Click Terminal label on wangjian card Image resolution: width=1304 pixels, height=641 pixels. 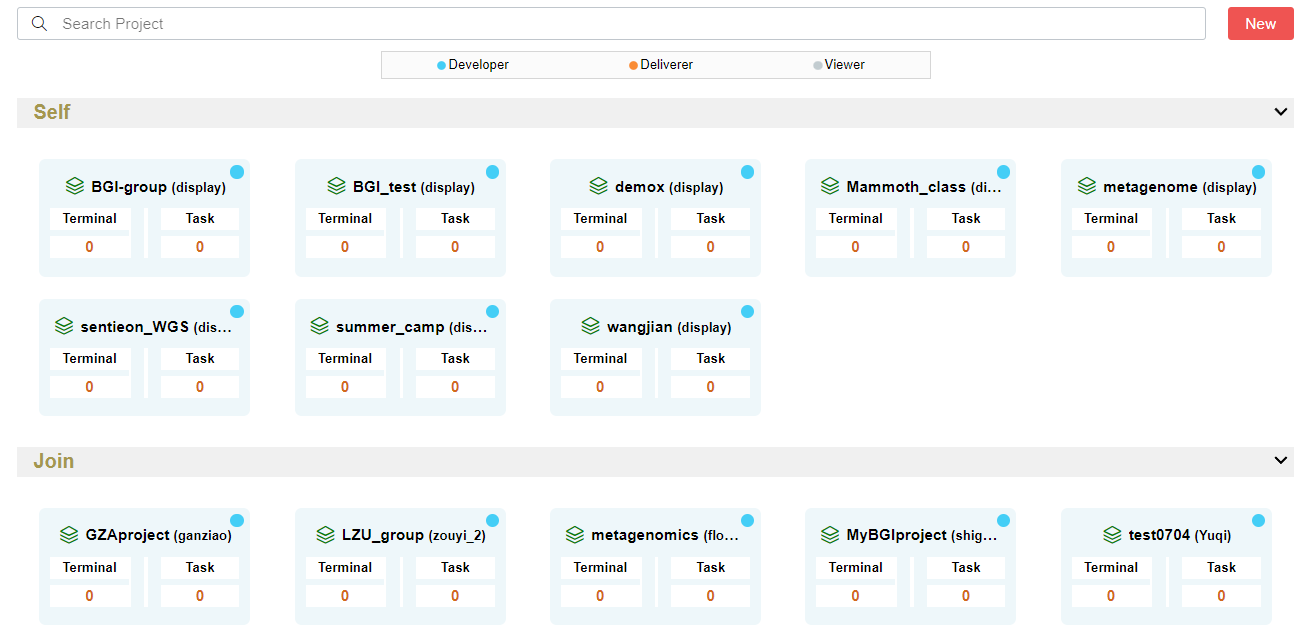601,358
